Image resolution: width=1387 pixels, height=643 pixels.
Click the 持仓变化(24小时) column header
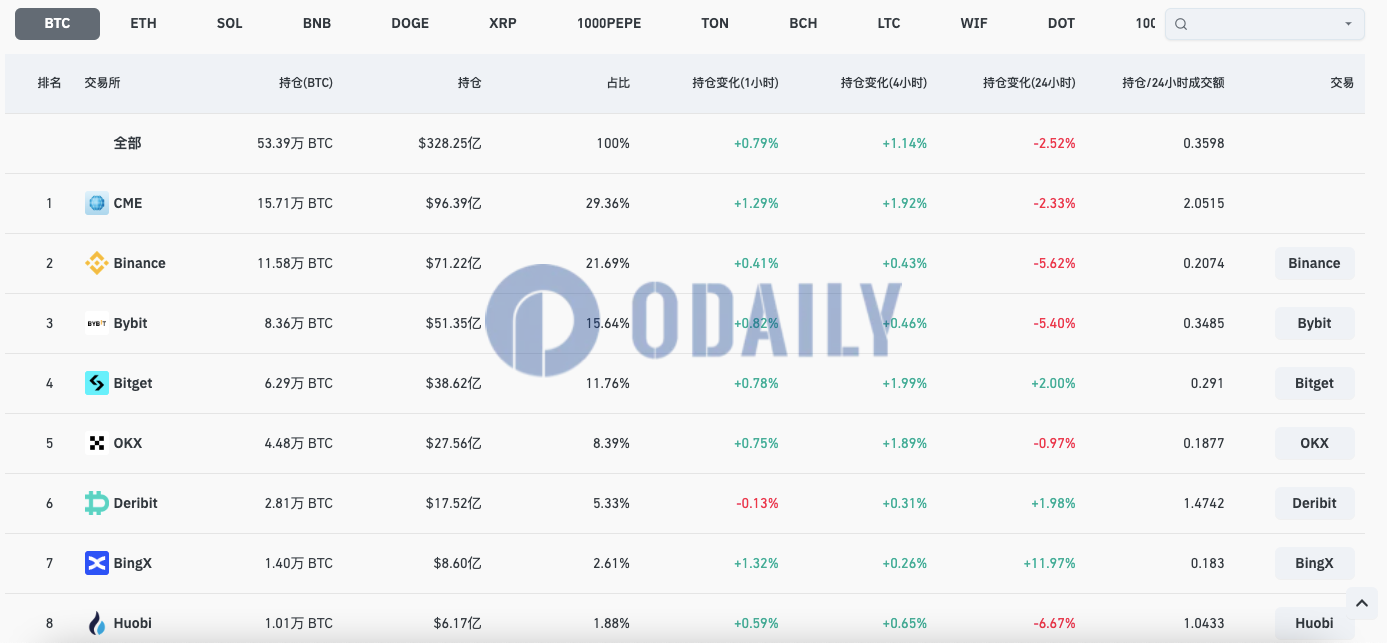click(x=1029, y=83)
